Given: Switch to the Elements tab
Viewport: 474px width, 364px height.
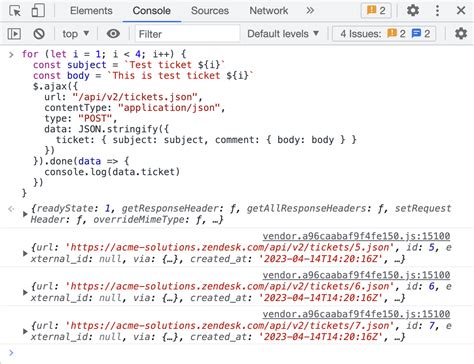Looking at the screenshot, I should pos(91,11).
